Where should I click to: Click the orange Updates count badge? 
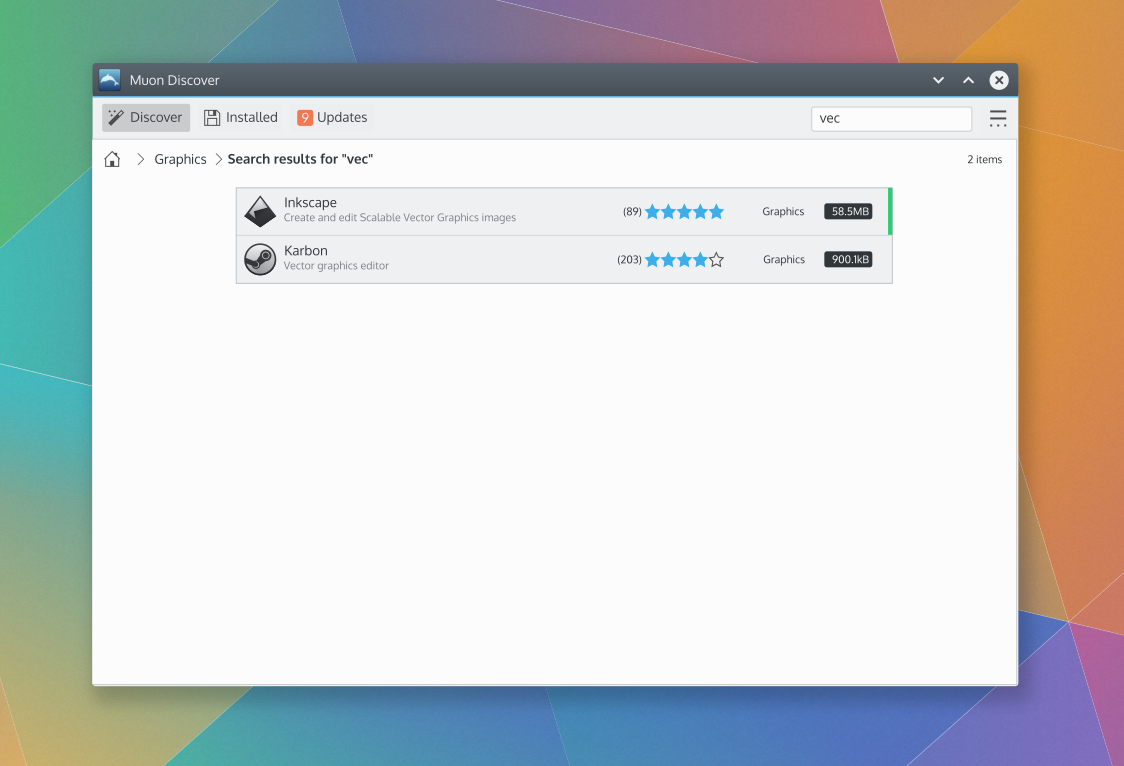305,118
